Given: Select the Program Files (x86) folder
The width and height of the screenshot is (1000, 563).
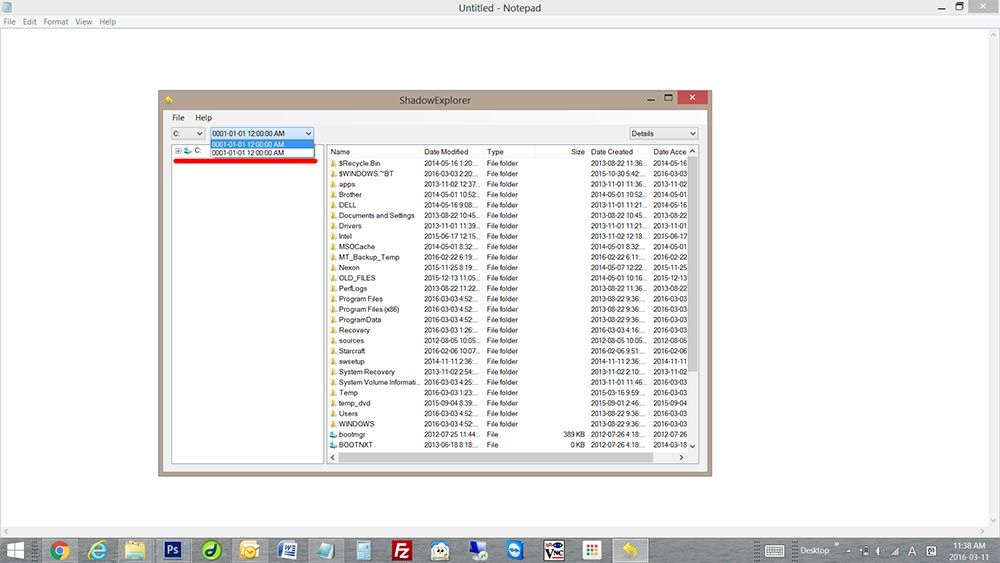Looking at the screenshot, I should click(x=508, y=309).
